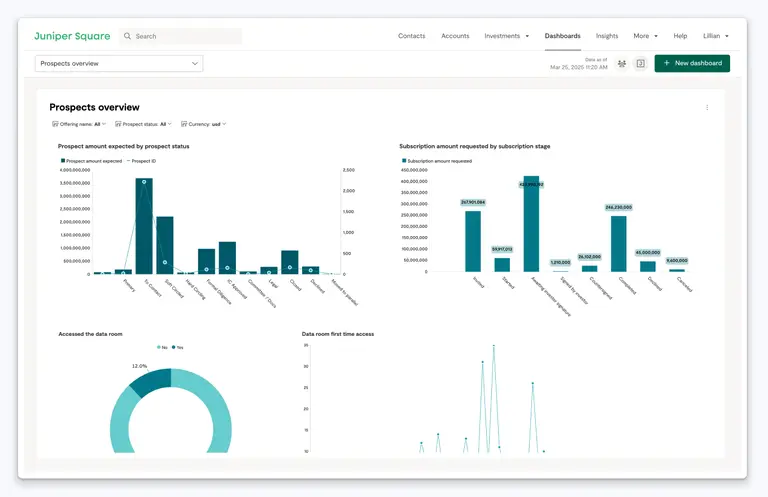
Task: Open the Offering name filter dropdown
Action: point(79,124)
